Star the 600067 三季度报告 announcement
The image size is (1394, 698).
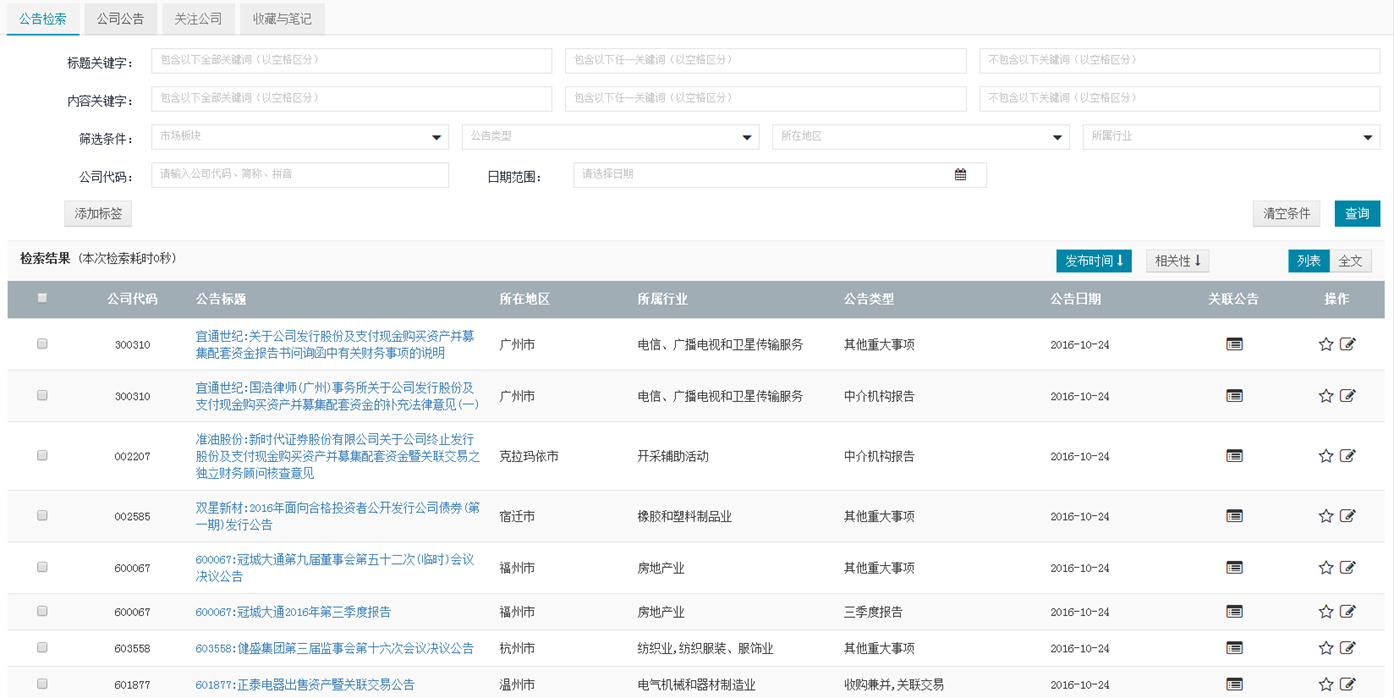pos(1326,612)
